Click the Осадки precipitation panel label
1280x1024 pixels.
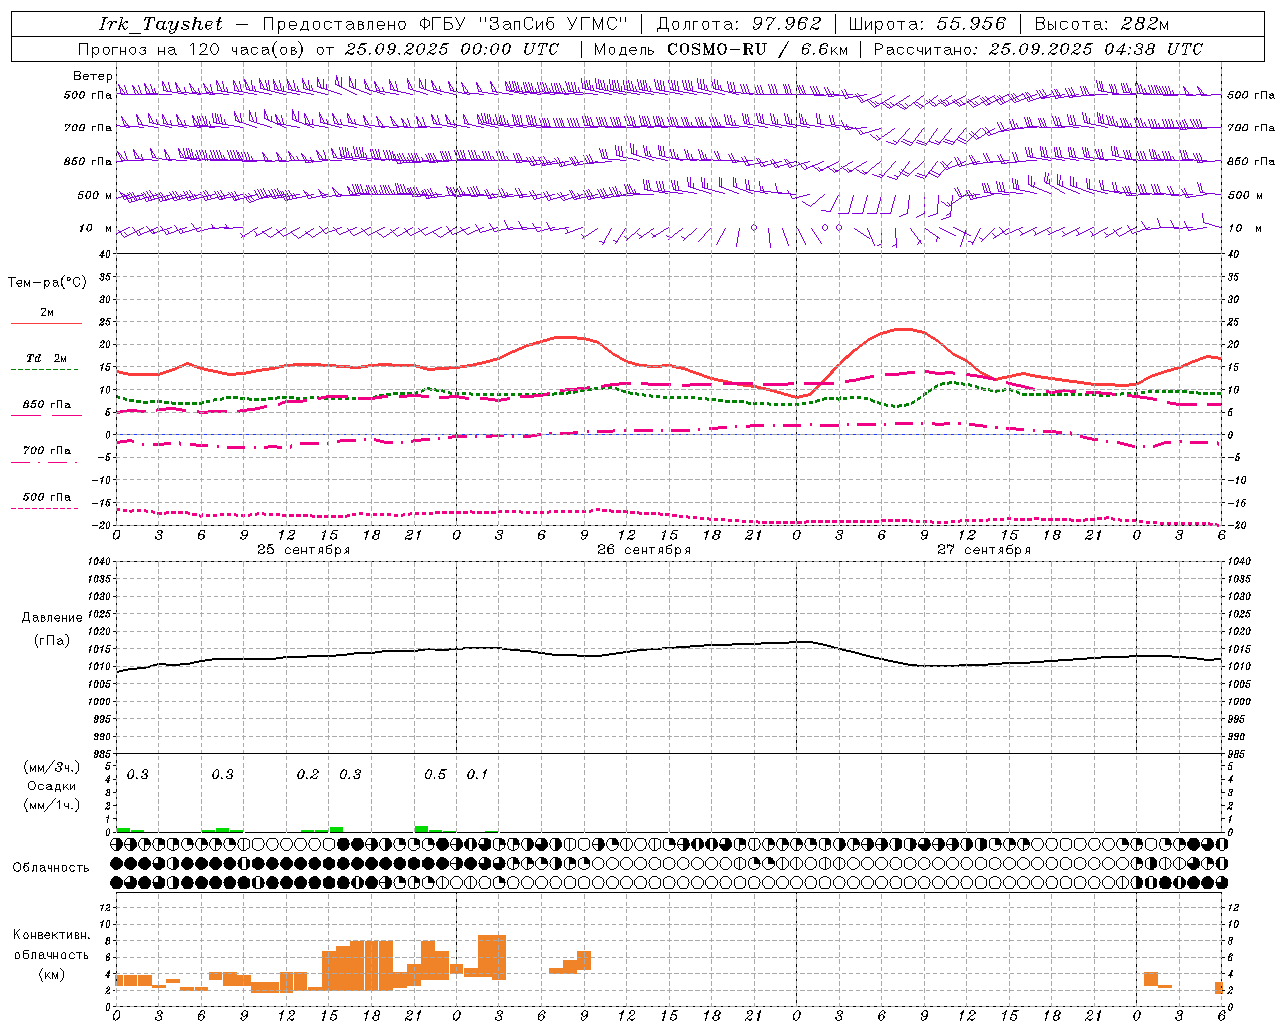51,786
